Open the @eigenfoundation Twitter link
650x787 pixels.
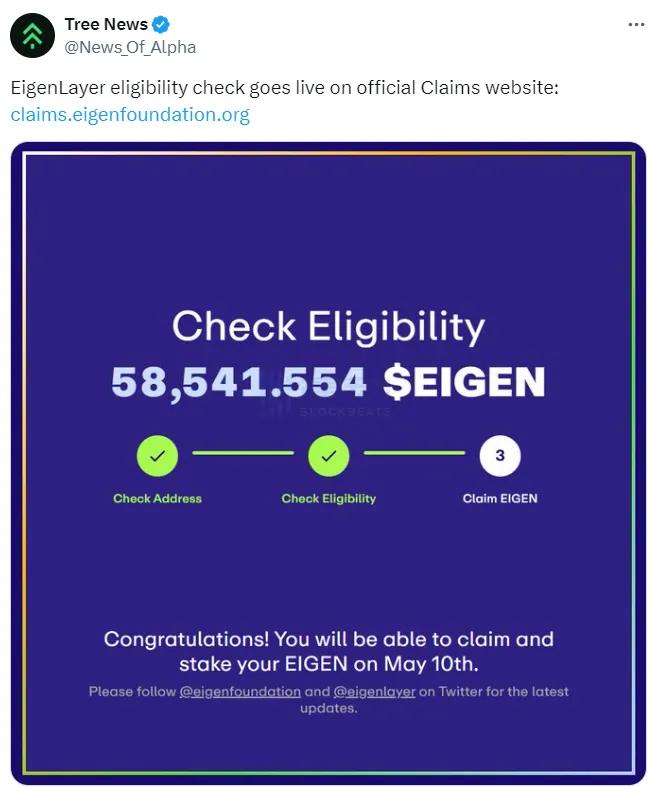point(240,692)
